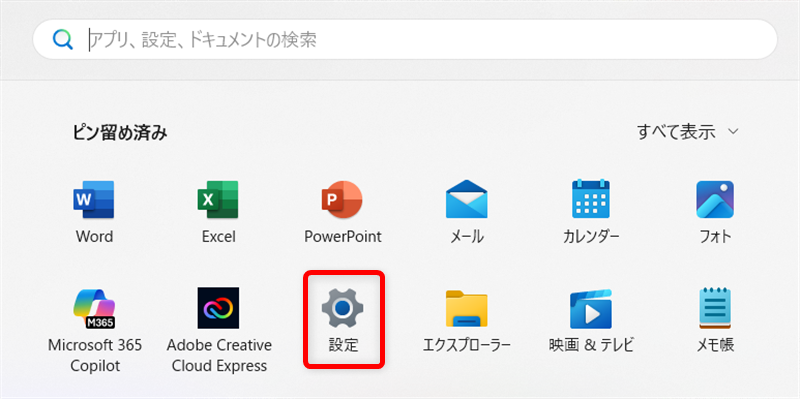Open PowerPoint pinned icon
Screen dimensions: 800x399
(342, 200)
